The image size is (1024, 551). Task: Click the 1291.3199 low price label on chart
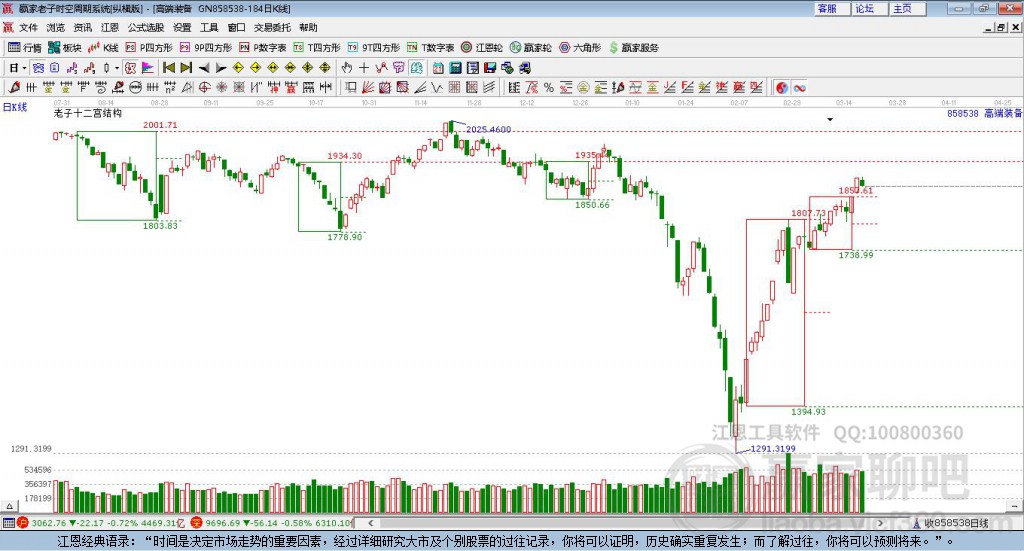pos(773,449)
